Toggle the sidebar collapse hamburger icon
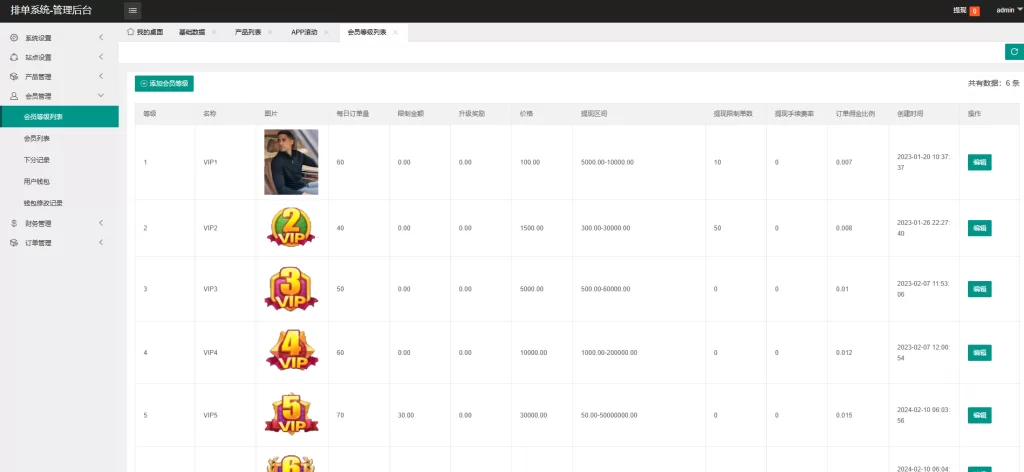Viewport: 1024px width, 472px height. [132, 10]
